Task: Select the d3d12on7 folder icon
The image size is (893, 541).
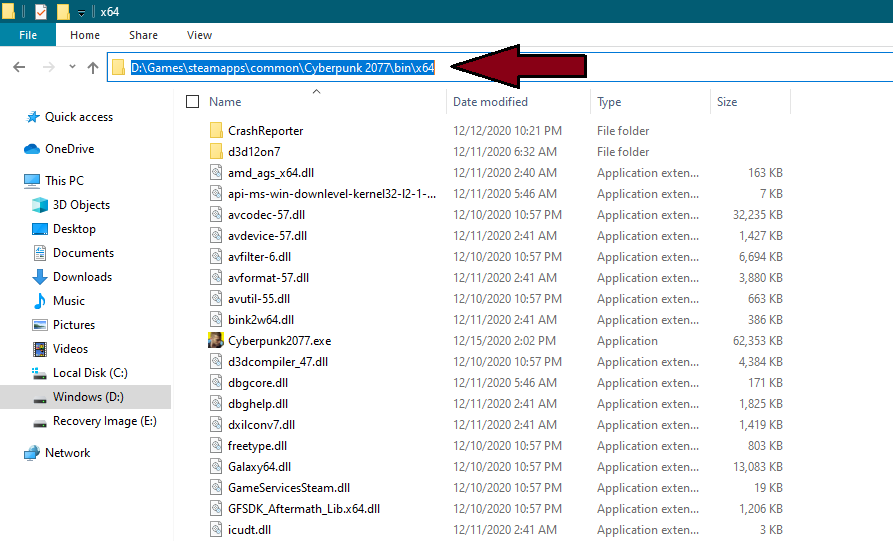Action: click(x=216, y=151)
